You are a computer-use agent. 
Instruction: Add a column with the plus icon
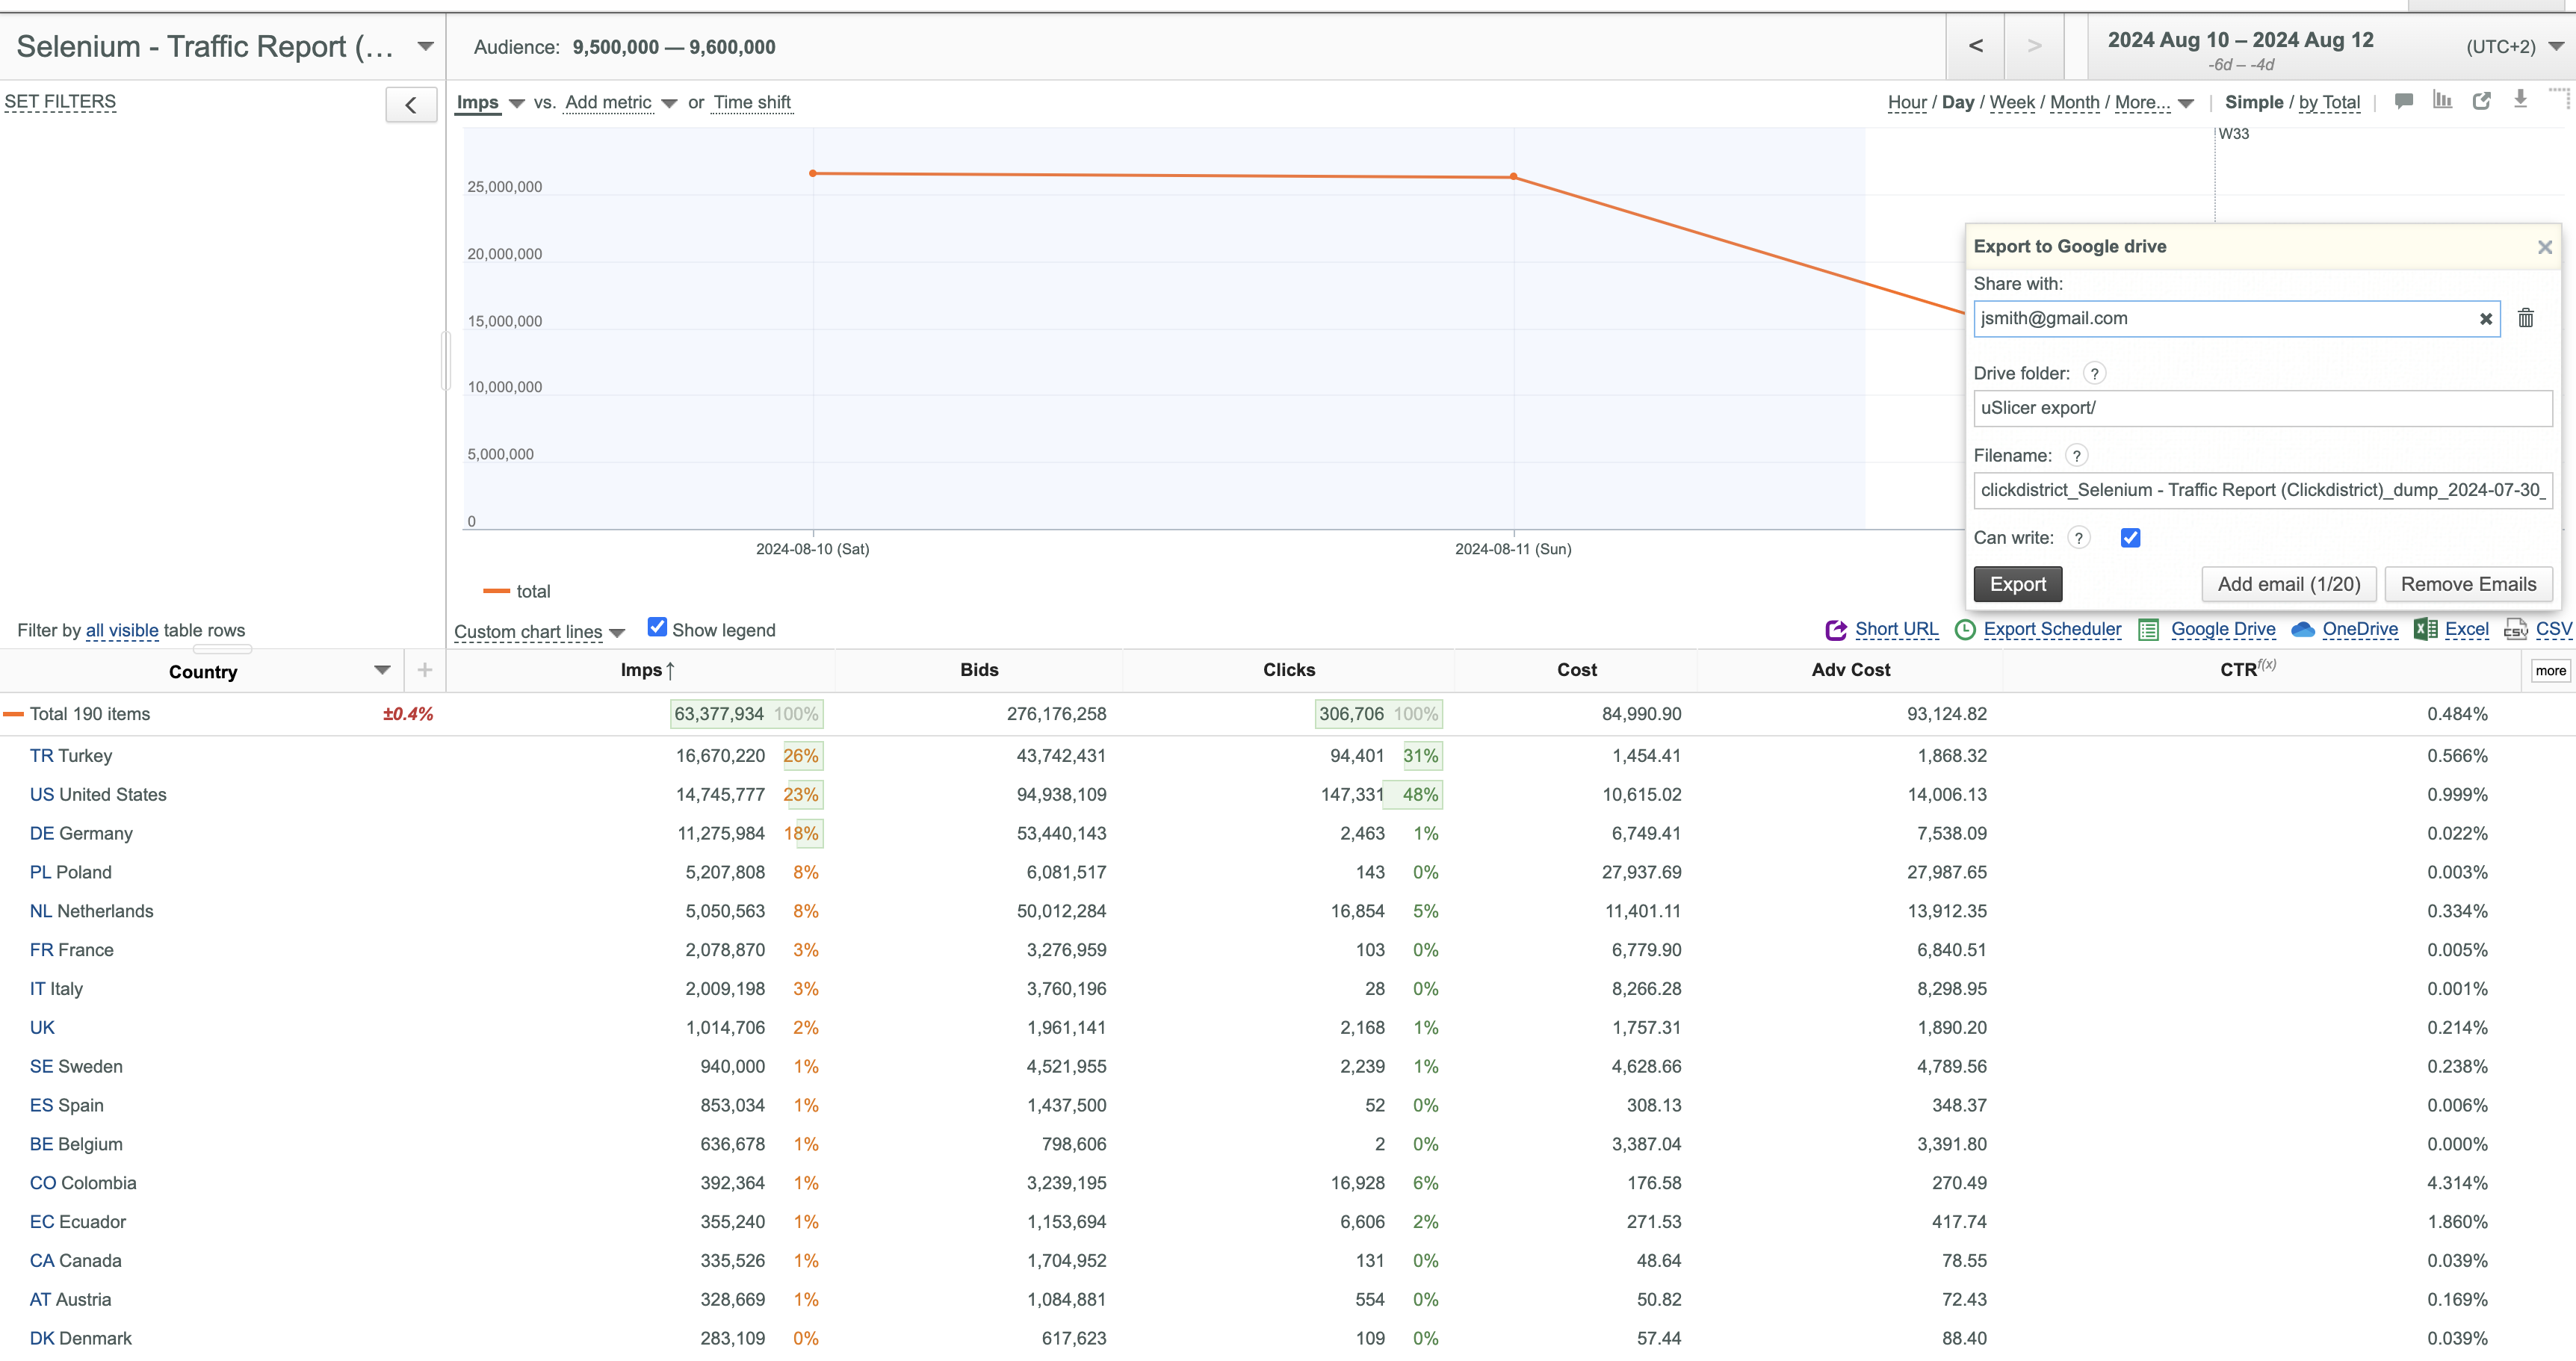pyautogui.click(x=425, y=670)
